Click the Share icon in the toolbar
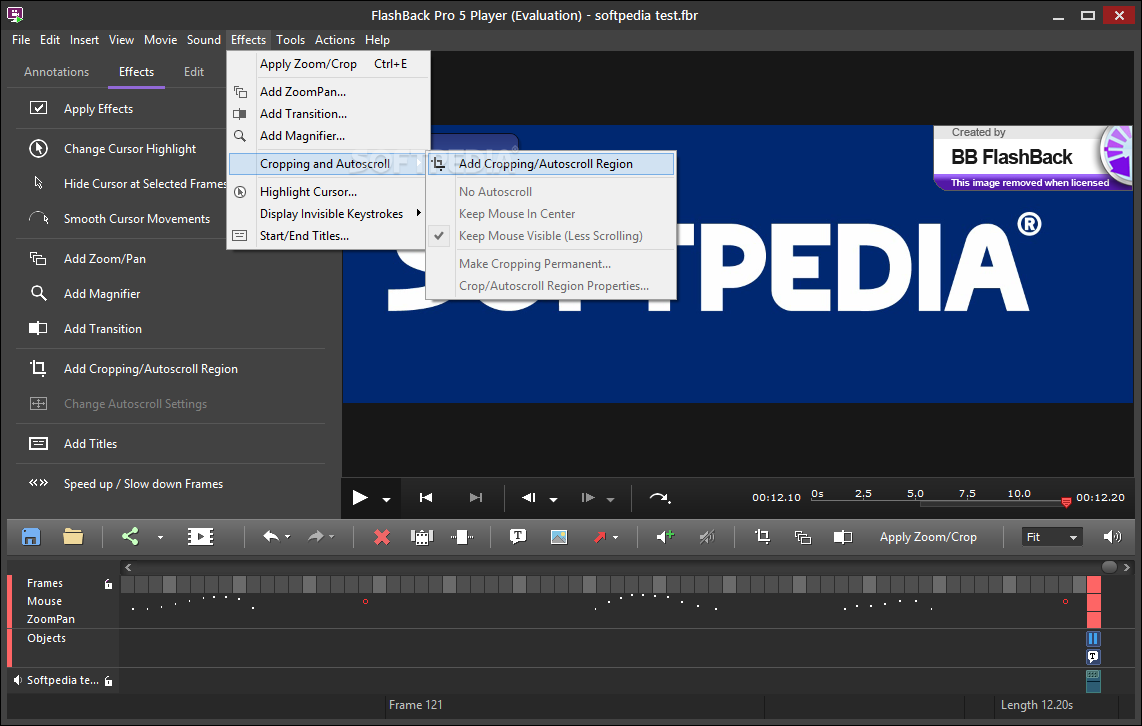The height and width of the screenshot is (726, 1142). [x=130, y=537]
